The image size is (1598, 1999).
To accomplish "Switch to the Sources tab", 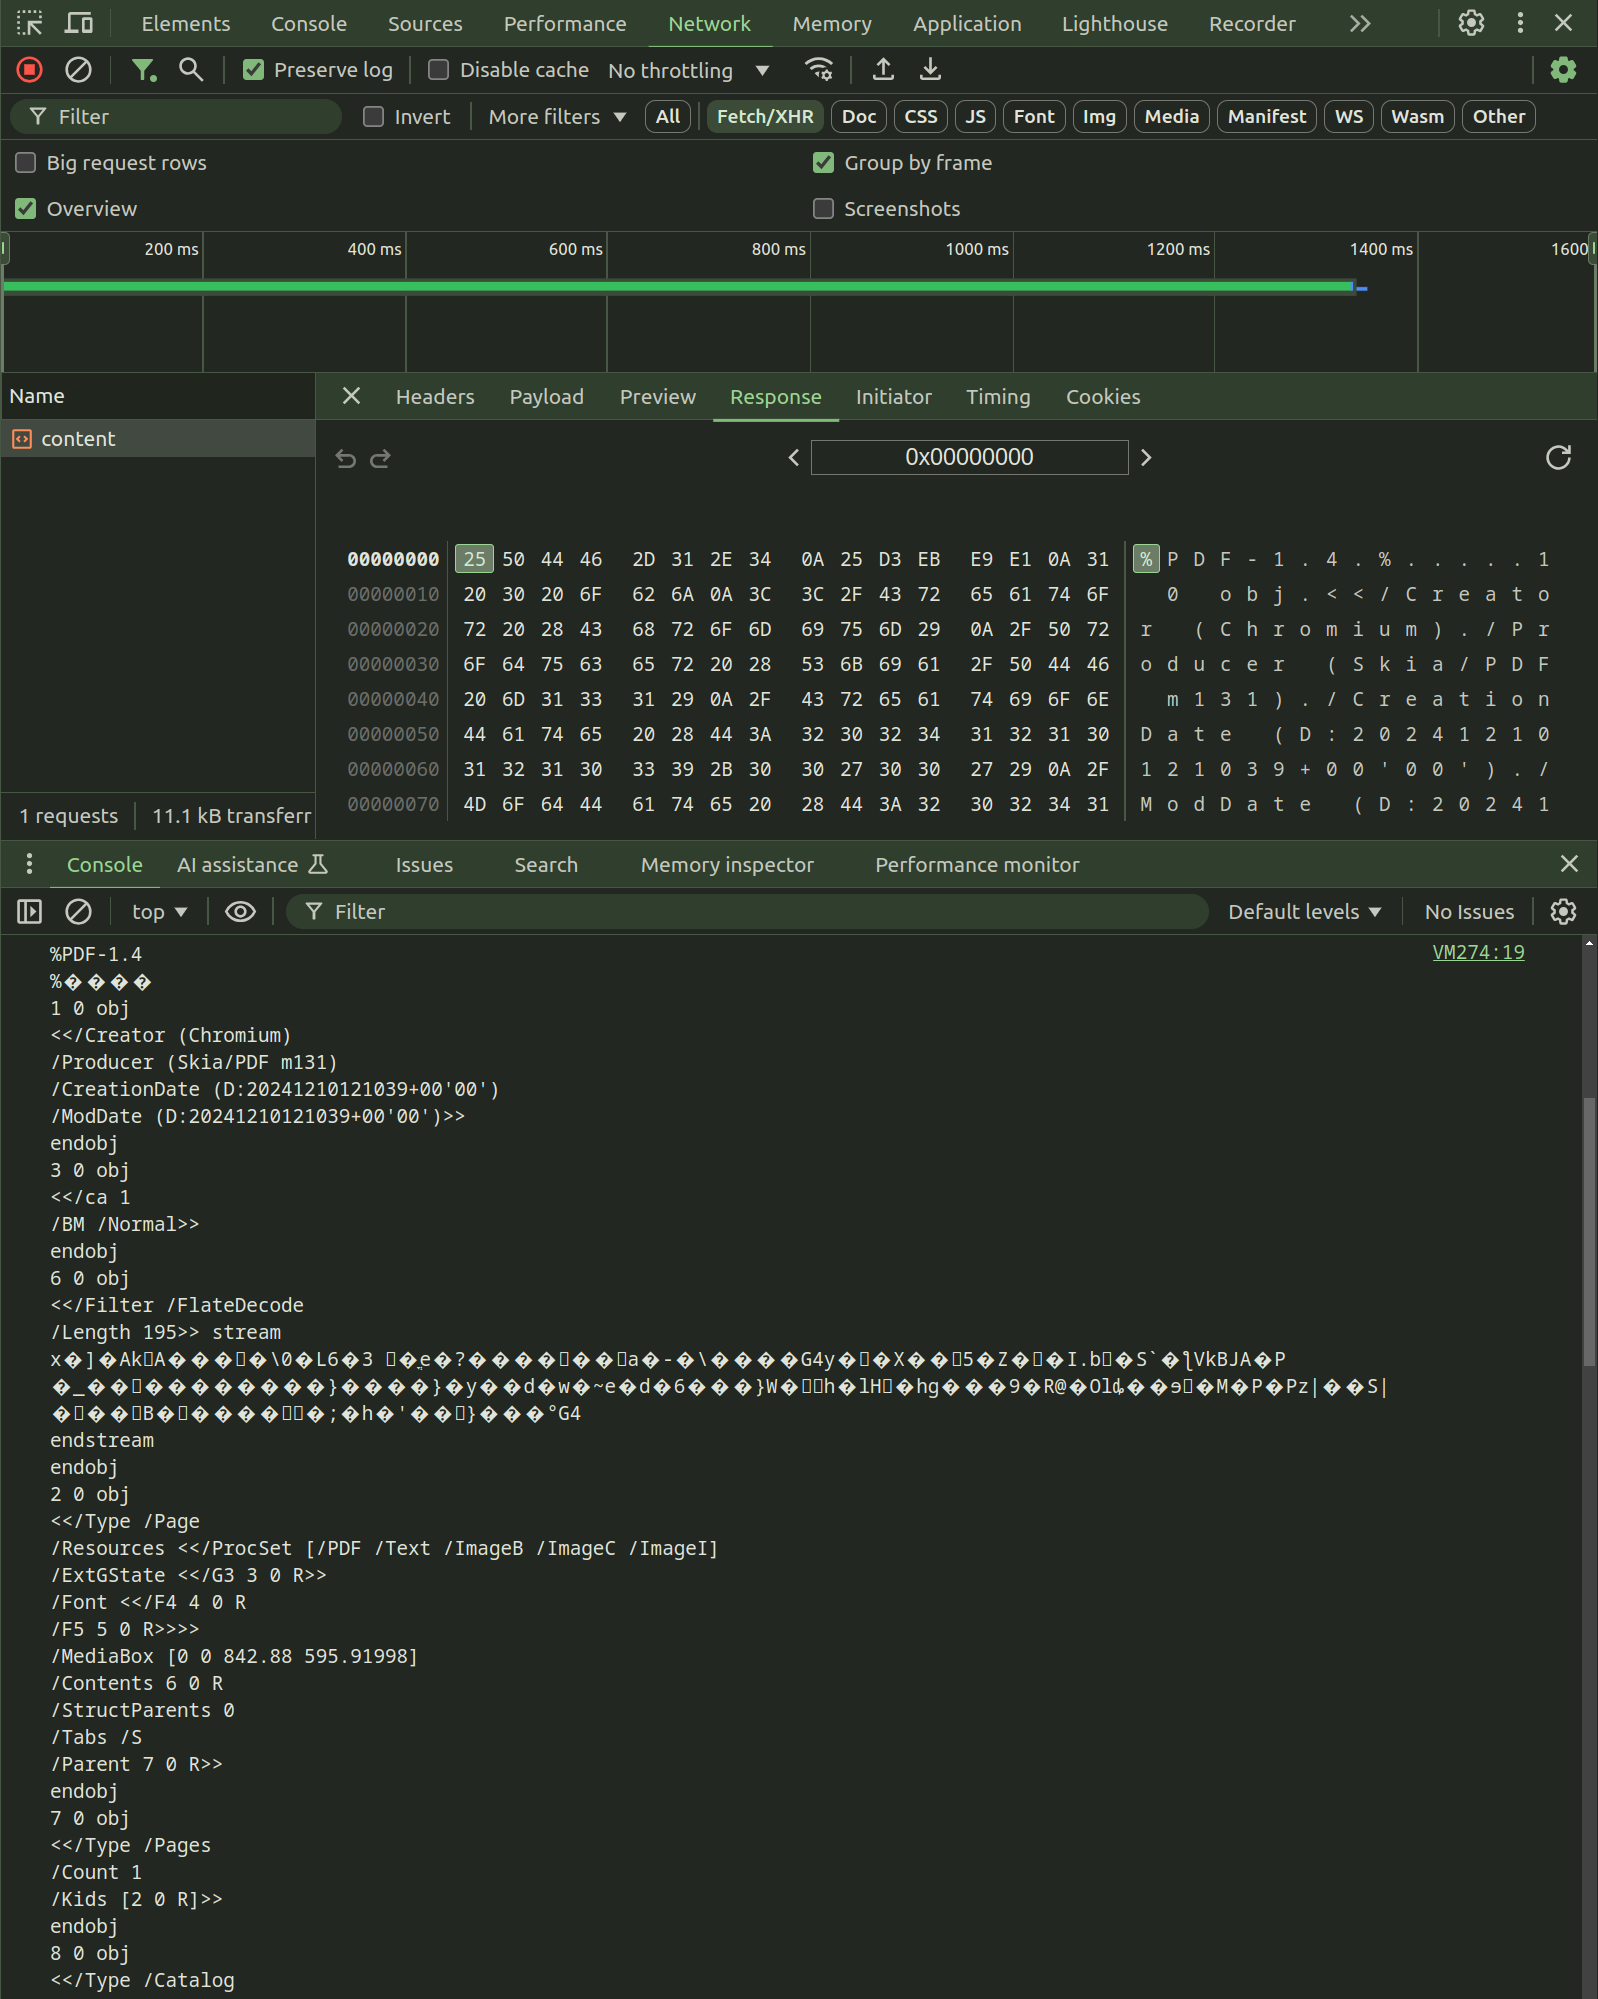I will pyautogui.click(x=425, y=23).
